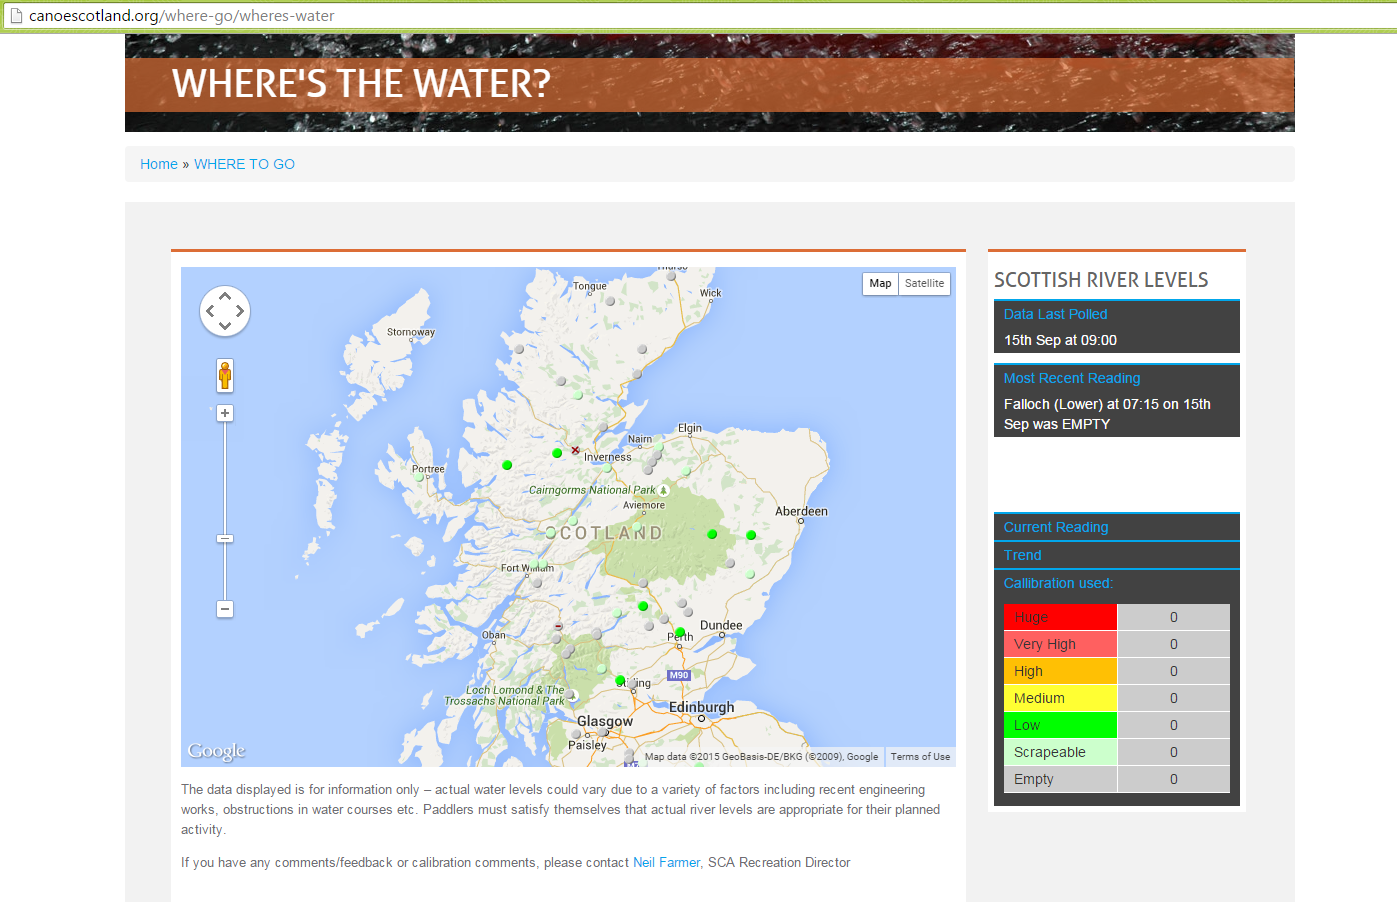Click the bright green marker inside Cairngorms park's east side
Image resolution: width=1397 pixels, height=902 pixels.
point(712,534)
